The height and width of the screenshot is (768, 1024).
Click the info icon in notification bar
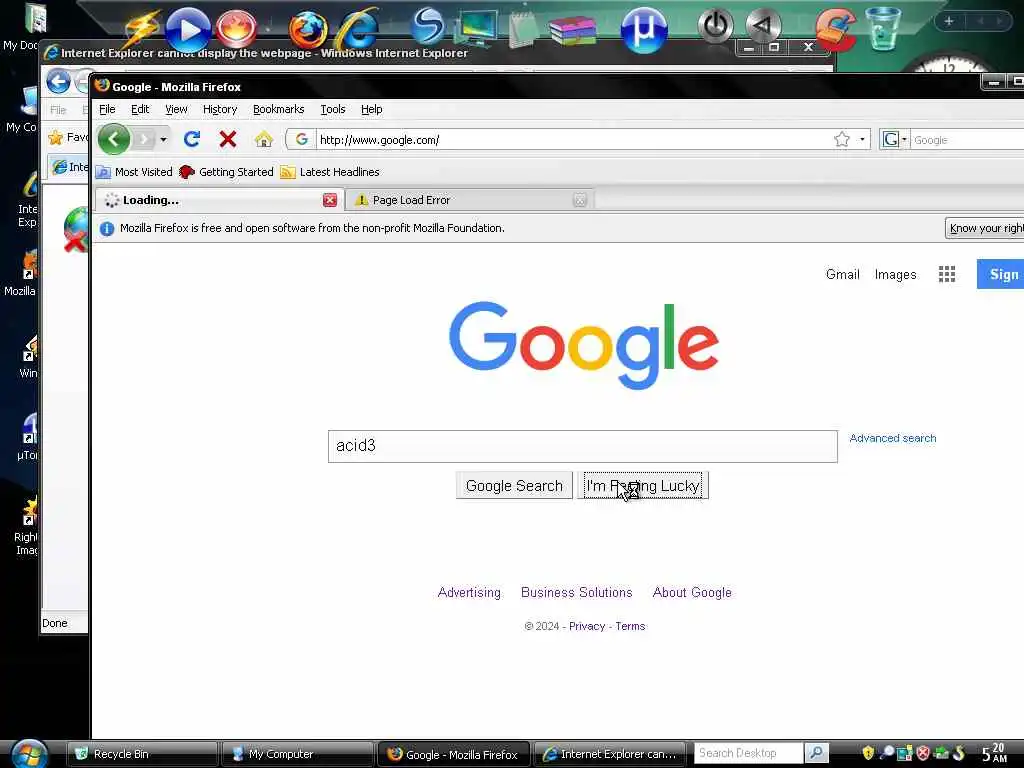107,229
